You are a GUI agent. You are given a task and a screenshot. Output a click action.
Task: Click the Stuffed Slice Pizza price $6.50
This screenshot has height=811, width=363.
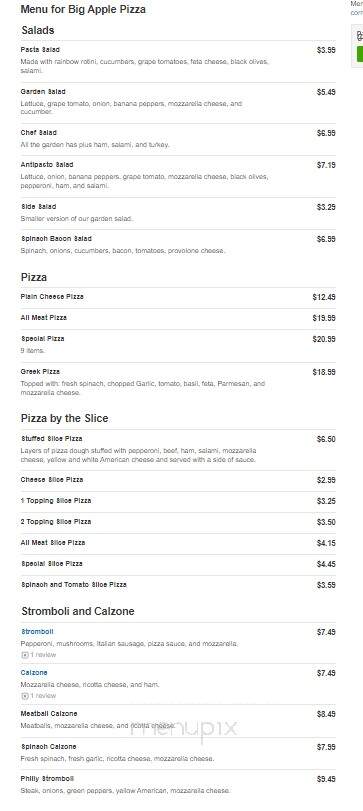326,439
